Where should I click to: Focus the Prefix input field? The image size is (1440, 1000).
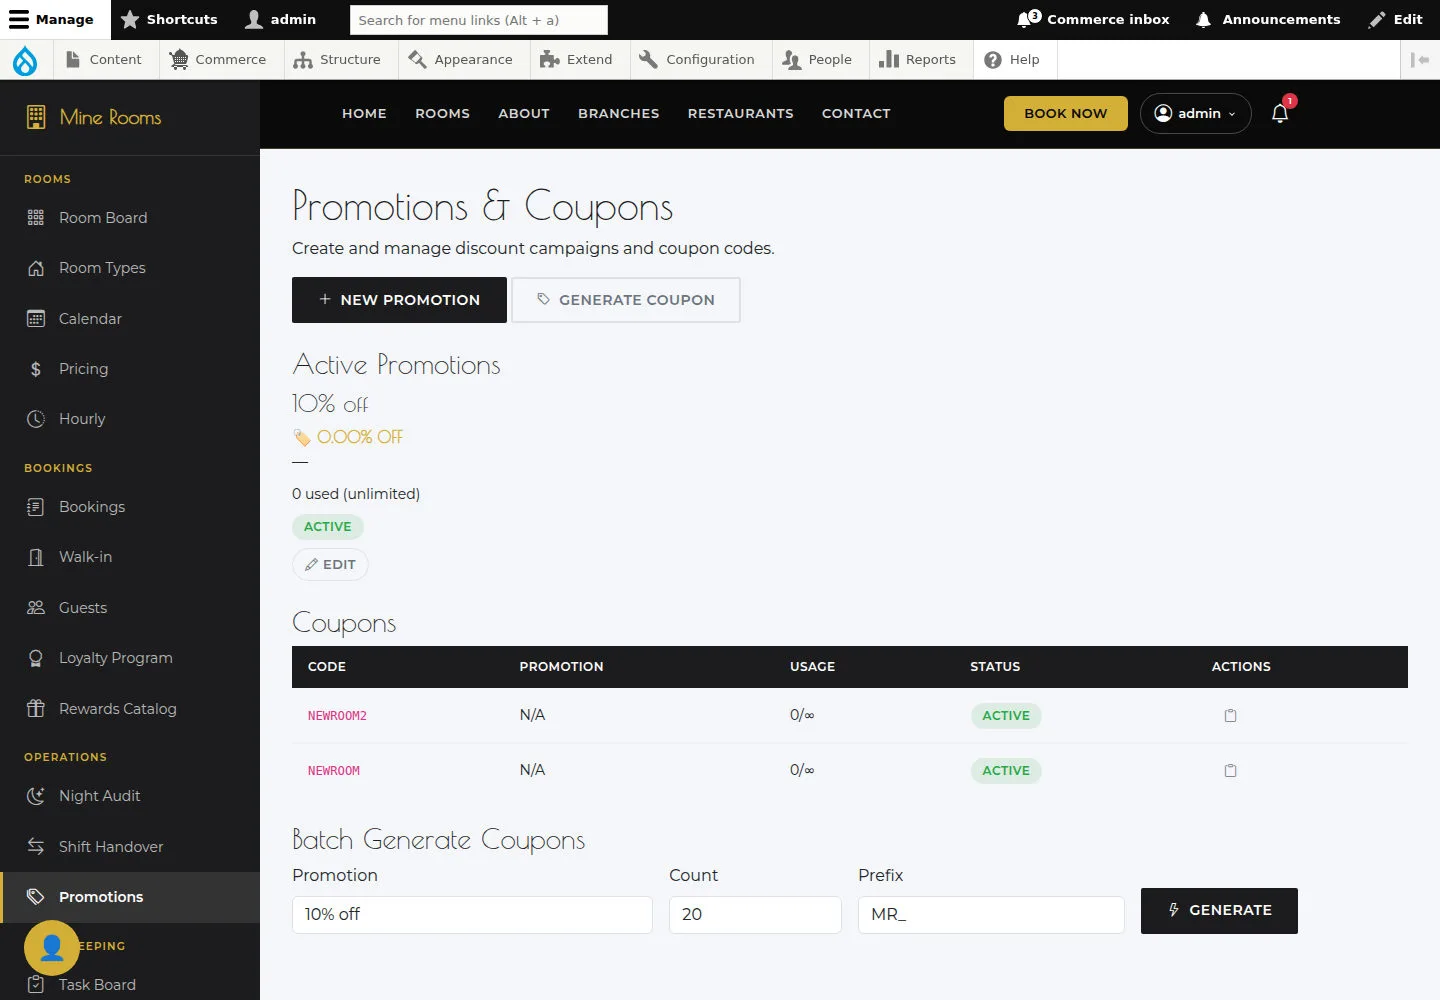(991, 914)
